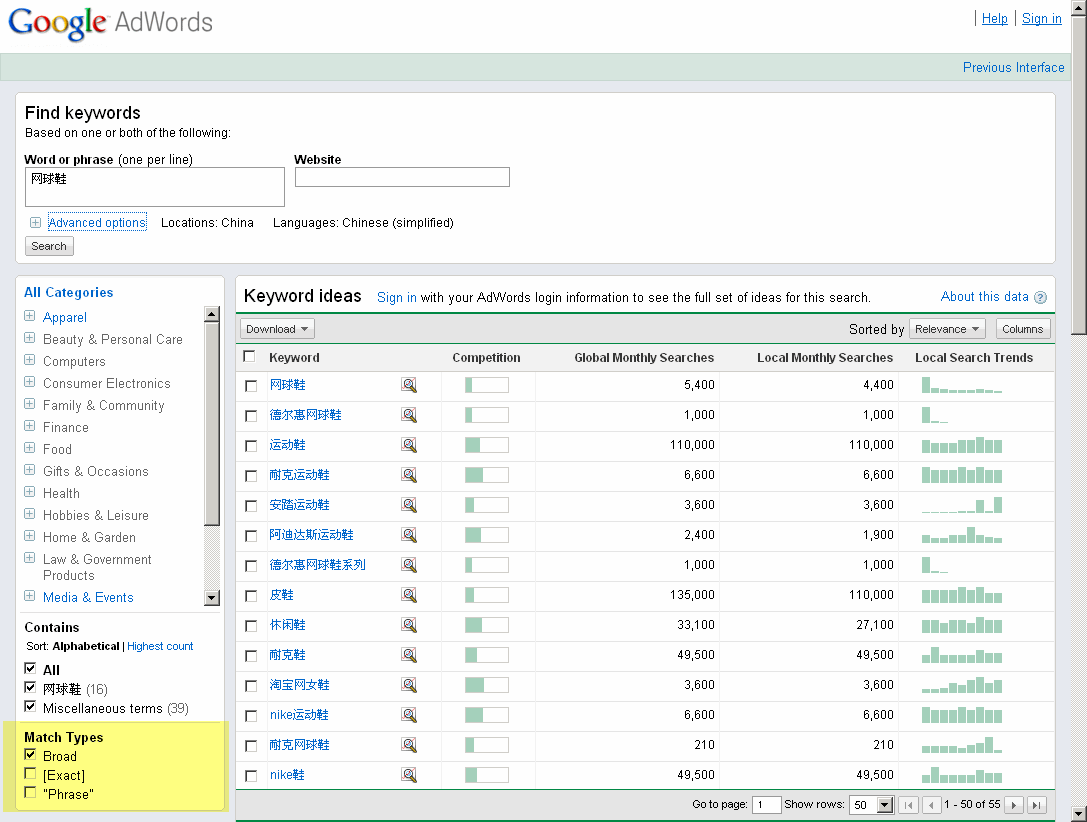
Task: Uncheck the All filter under Contains
Action: pos(30,669)
